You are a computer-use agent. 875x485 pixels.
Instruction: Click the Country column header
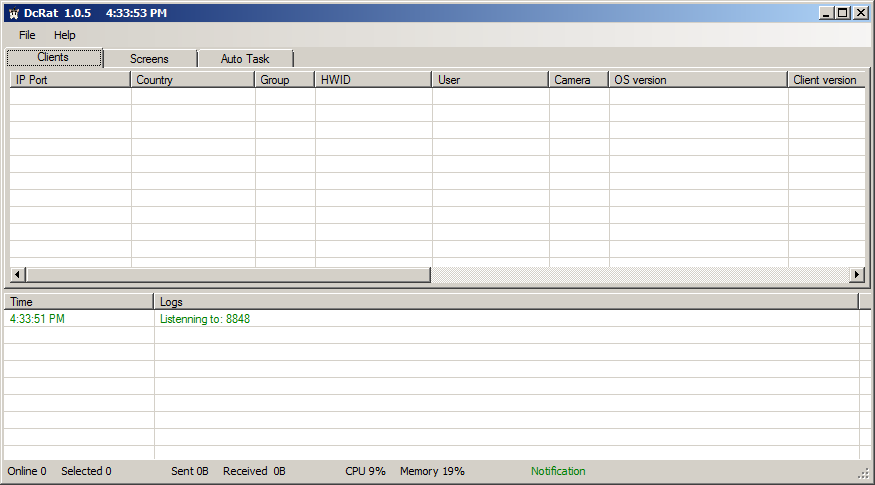click(192, 80)
